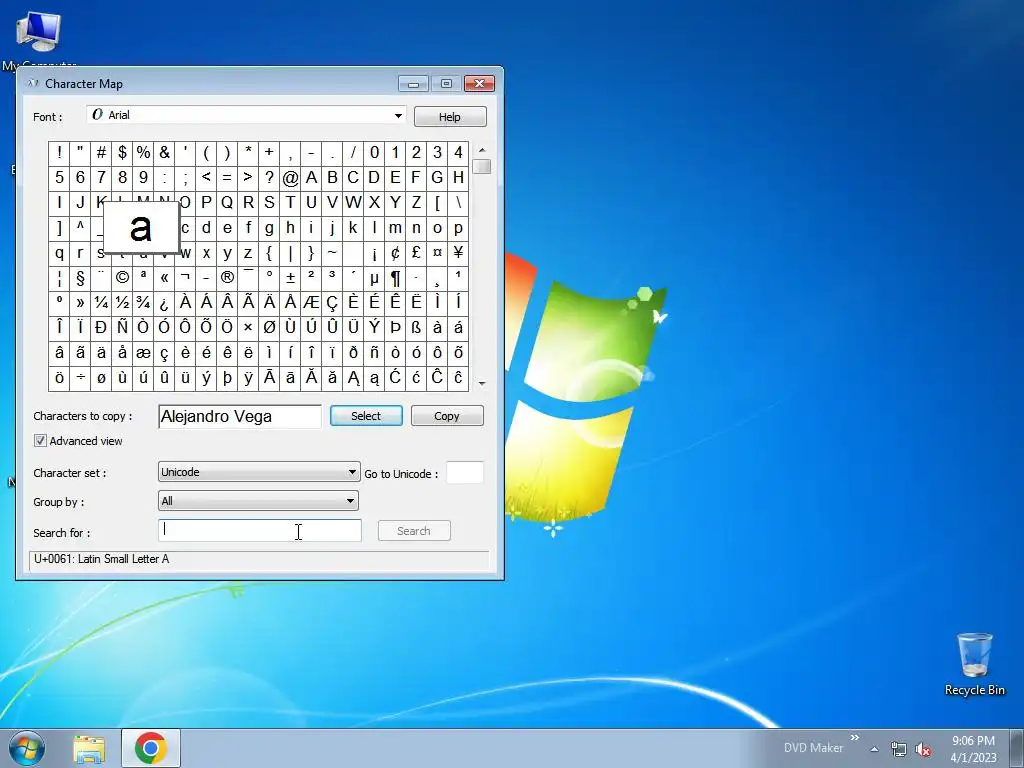Click the network tray icon
This screenshot has height=768, width=1024.
click(899, 749)
